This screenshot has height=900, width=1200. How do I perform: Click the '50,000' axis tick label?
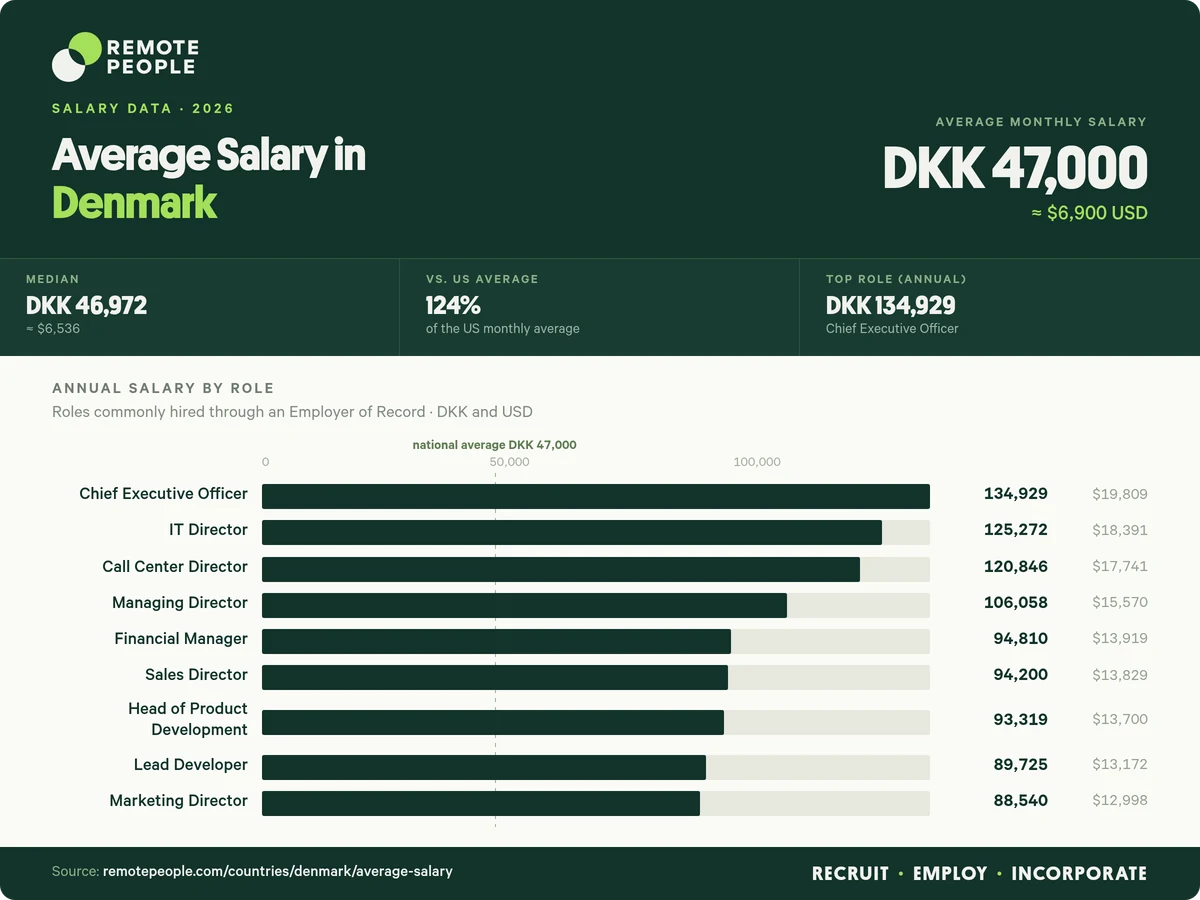coord(509,462)
